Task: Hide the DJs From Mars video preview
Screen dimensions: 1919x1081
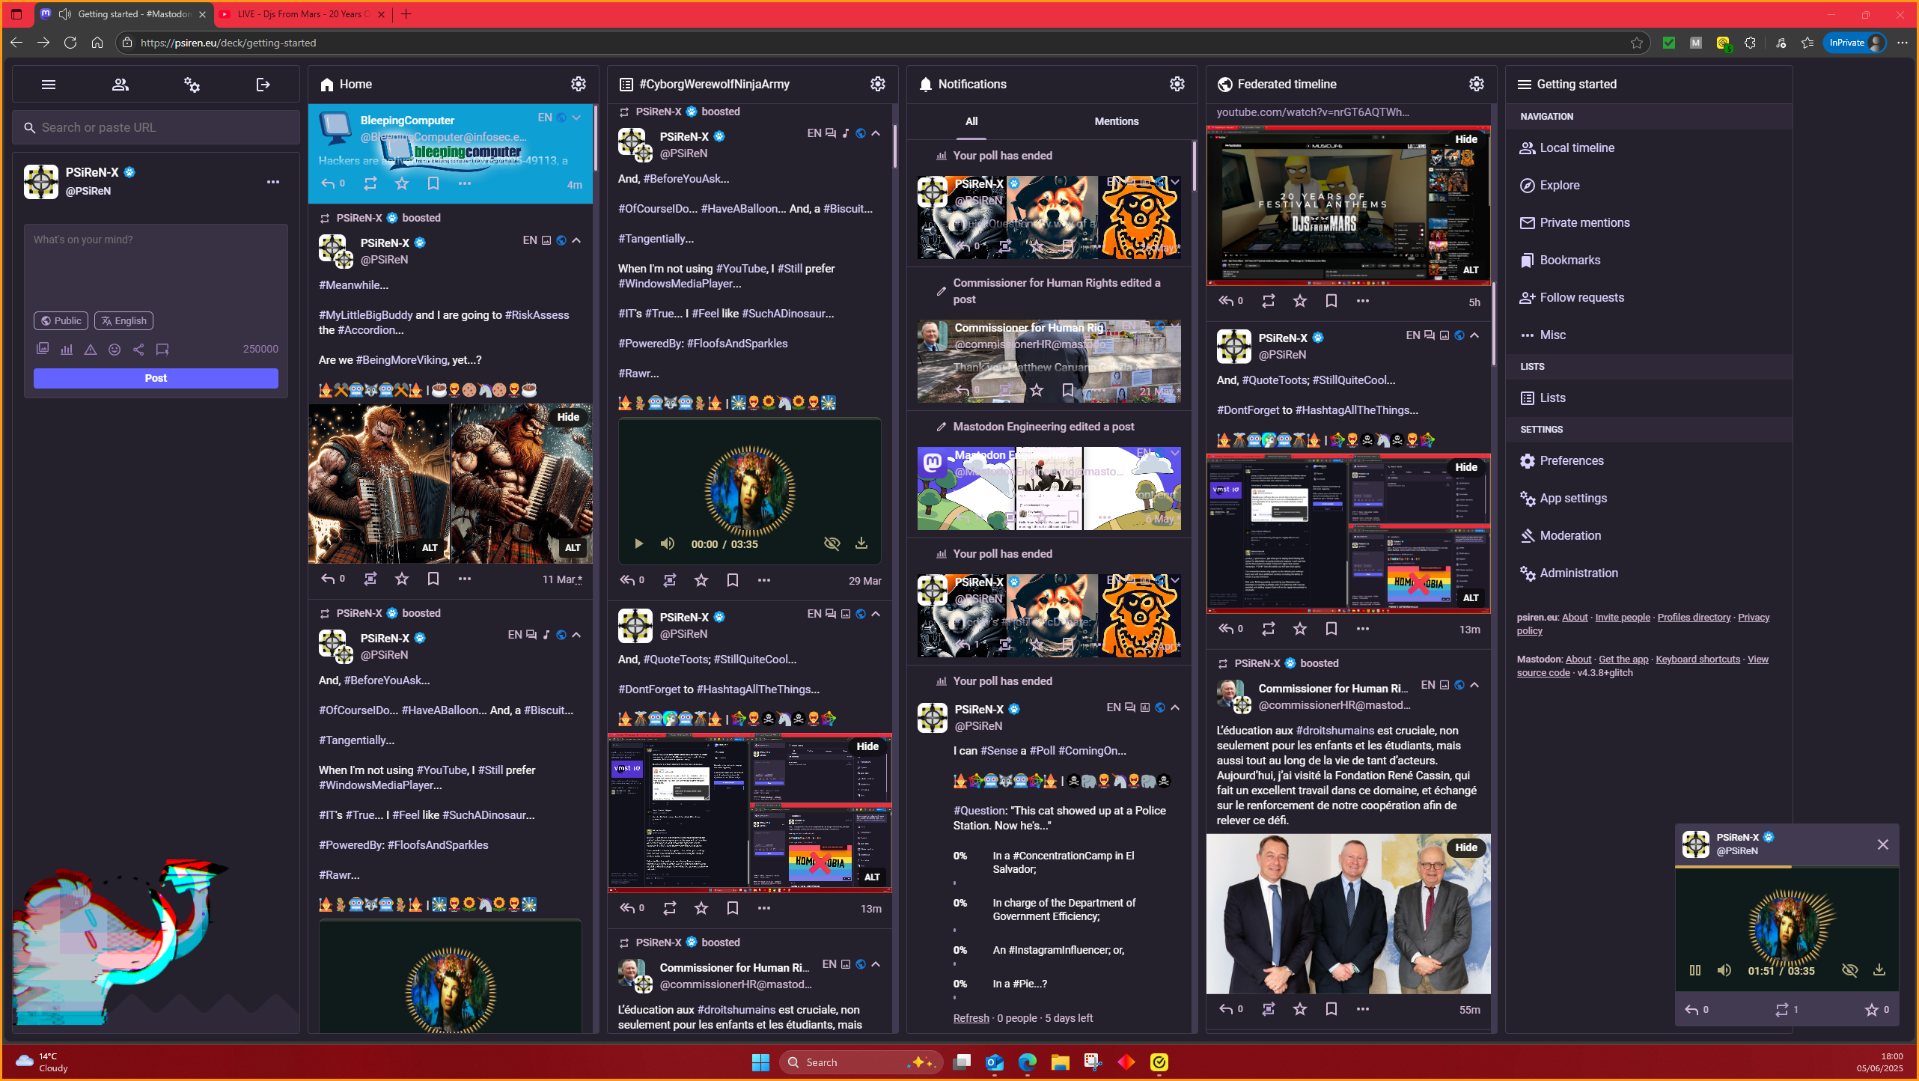Action: (x=1466, y=139)
